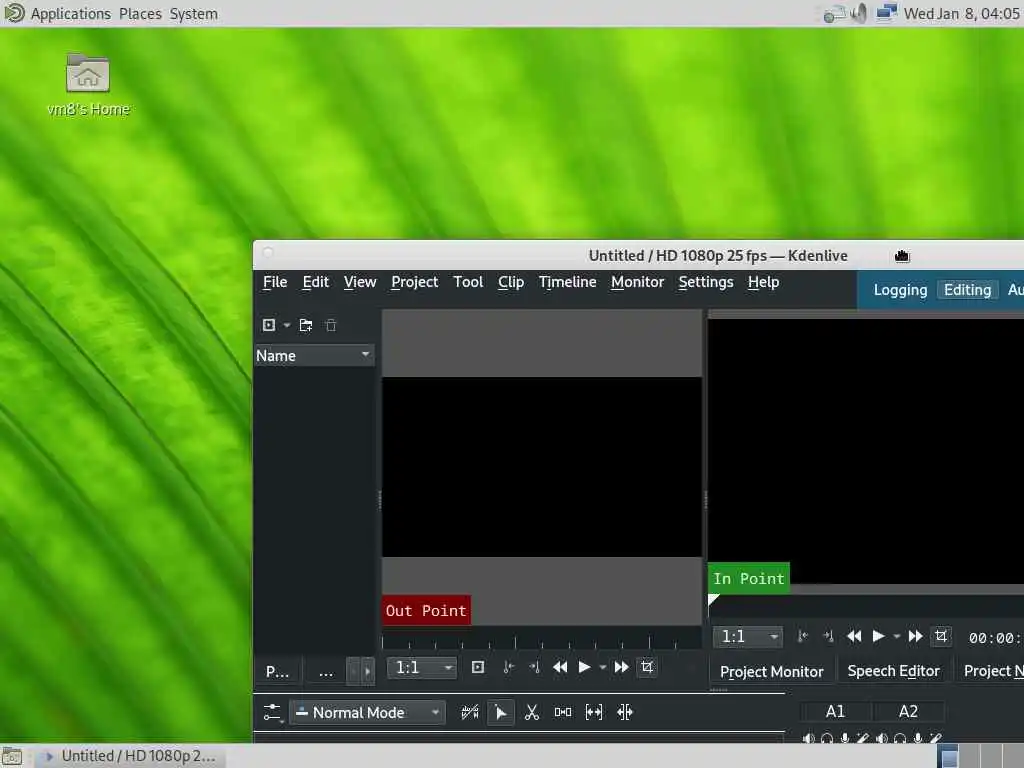Image resolution: width=1024 pixels, height=768 pixels.
Task: Fast forward in the clip monitor
Action: point(622,667)
